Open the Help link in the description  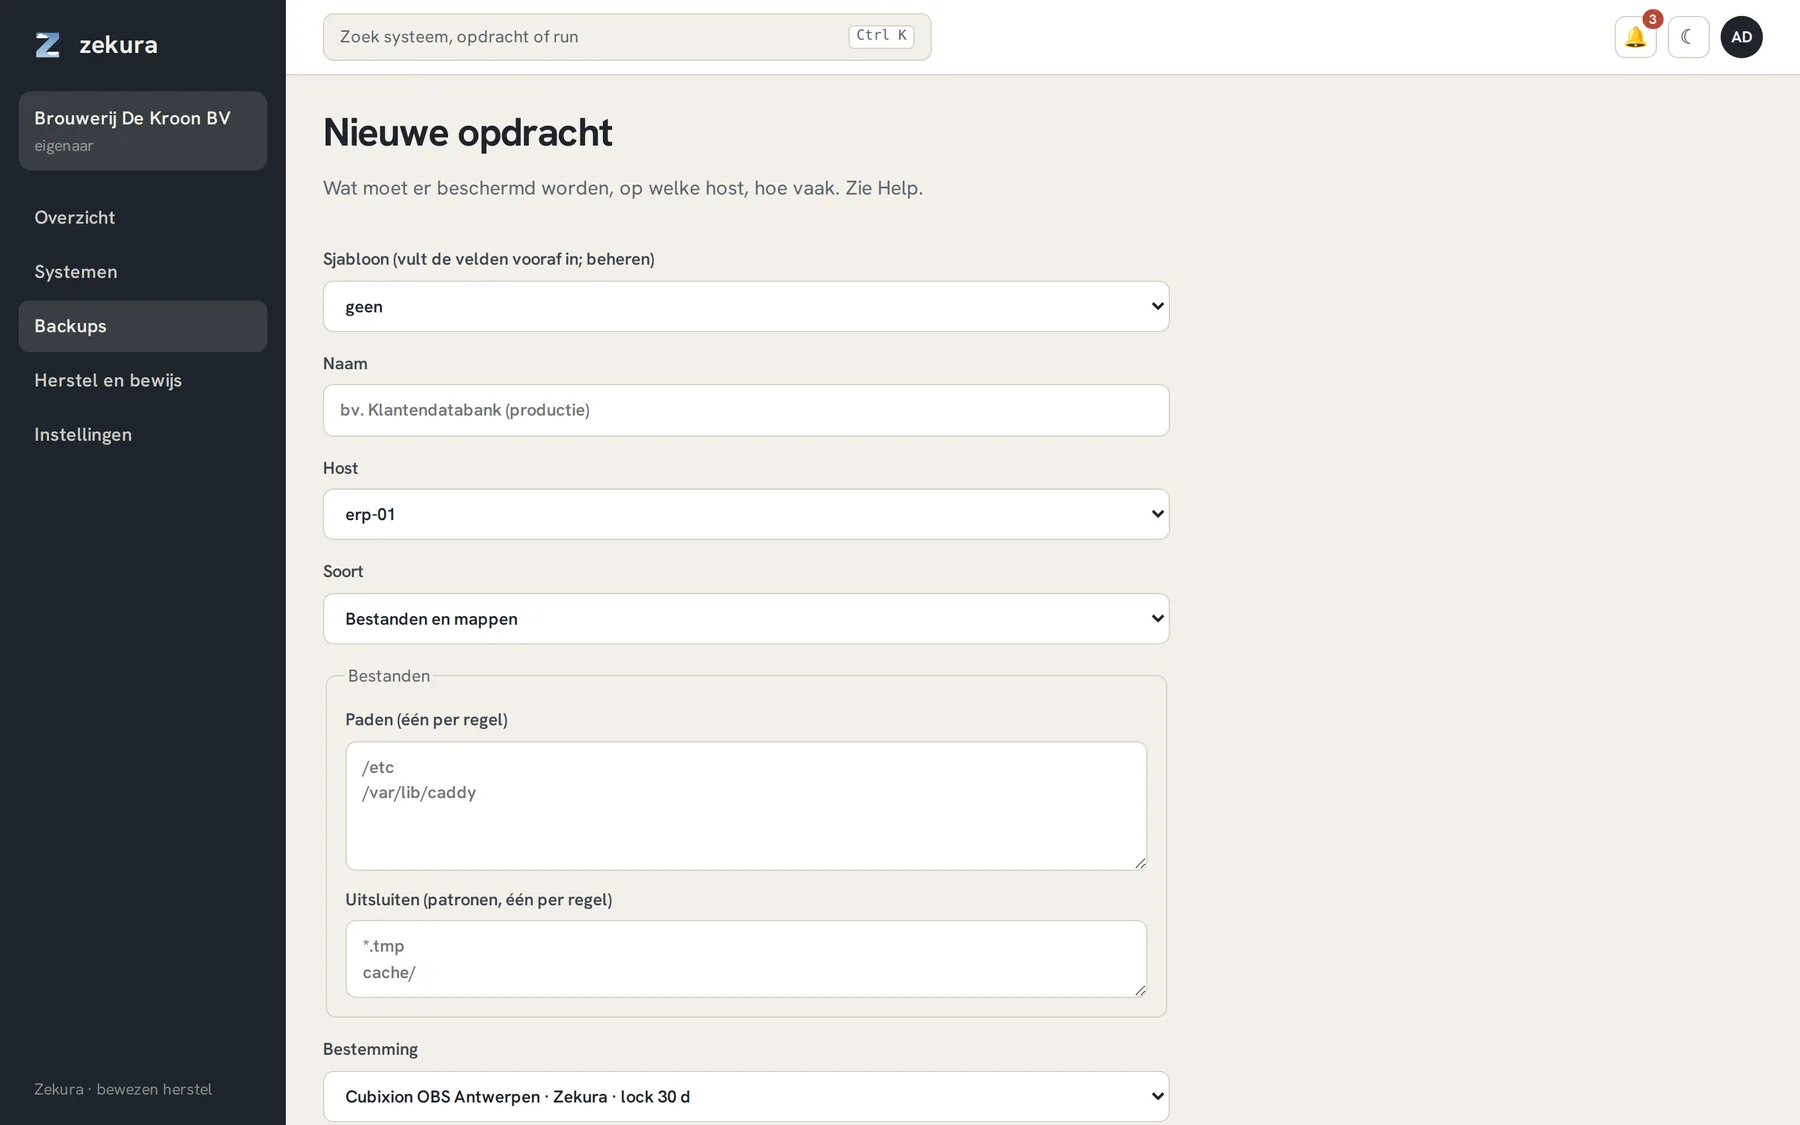coord(898,188)
